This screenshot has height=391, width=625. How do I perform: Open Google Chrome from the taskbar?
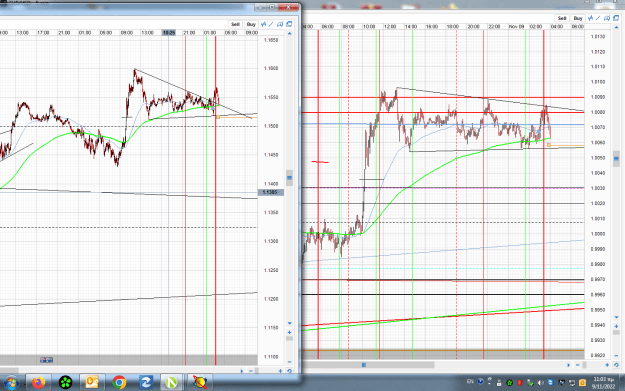click(x=119, y=383)
